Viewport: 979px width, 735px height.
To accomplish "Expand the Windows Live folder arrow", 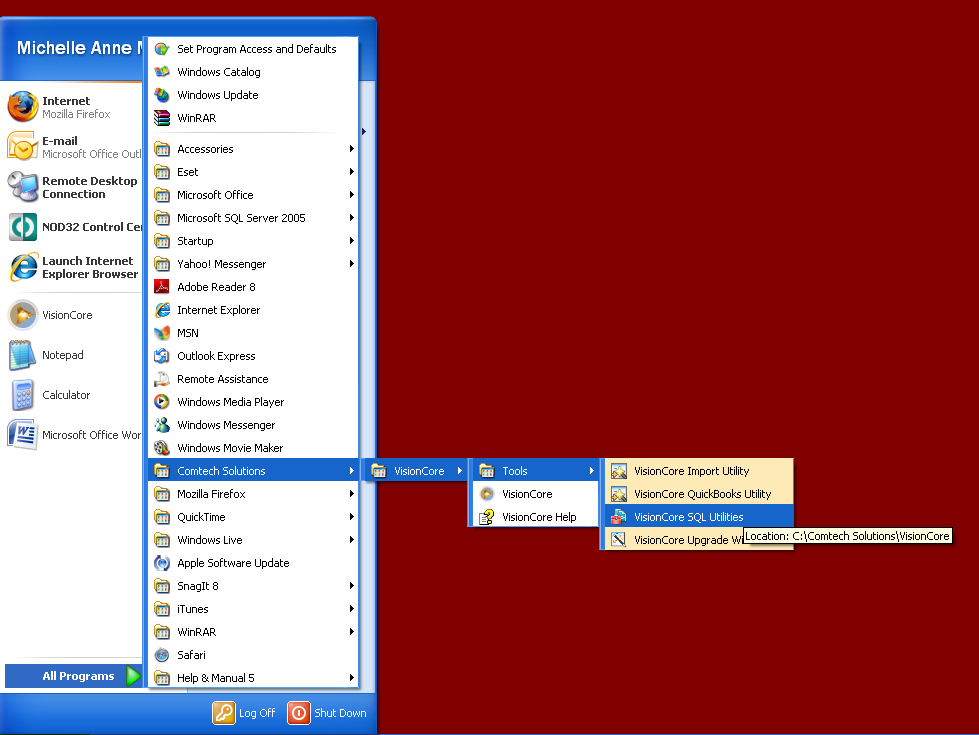I will click(352, 540).
